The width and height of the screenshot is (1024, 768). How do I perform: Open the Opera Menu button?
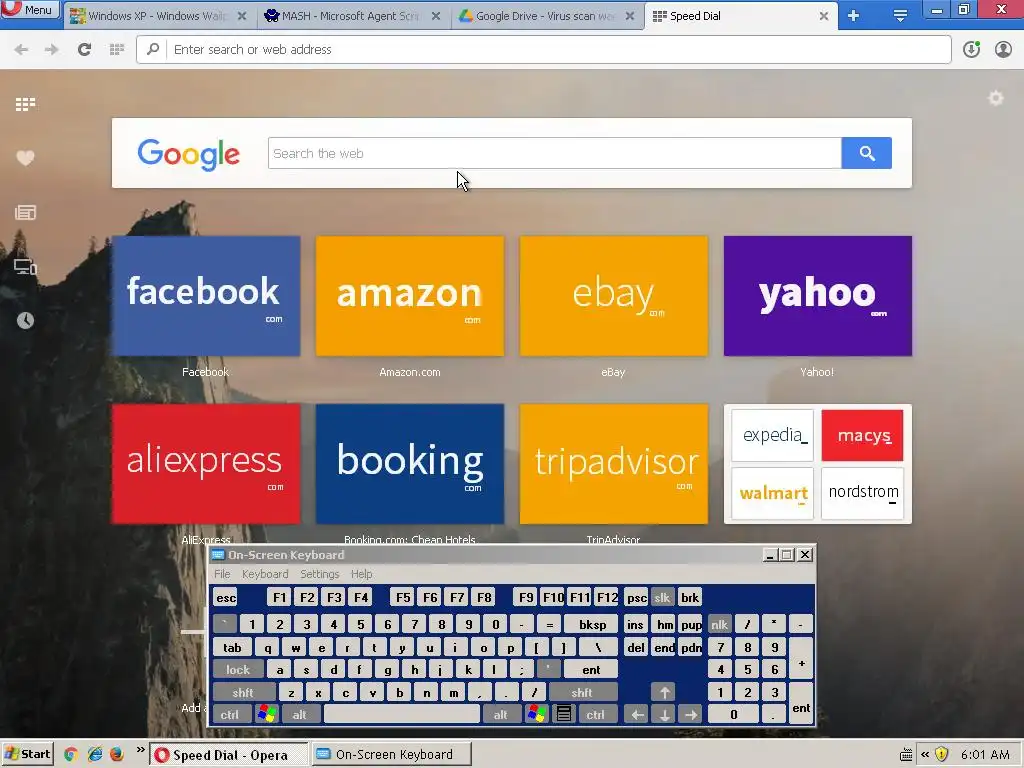point(30,10)
